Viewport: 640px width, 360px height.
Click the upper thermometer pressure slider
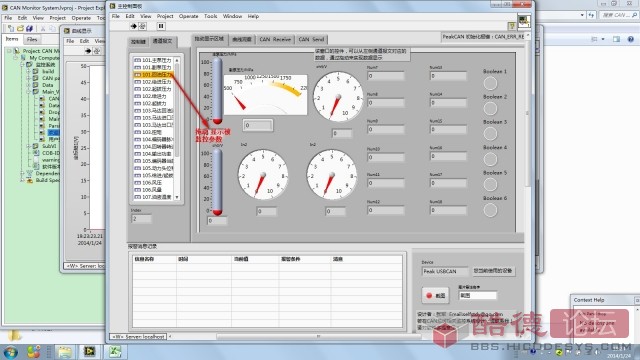point(217,91)
